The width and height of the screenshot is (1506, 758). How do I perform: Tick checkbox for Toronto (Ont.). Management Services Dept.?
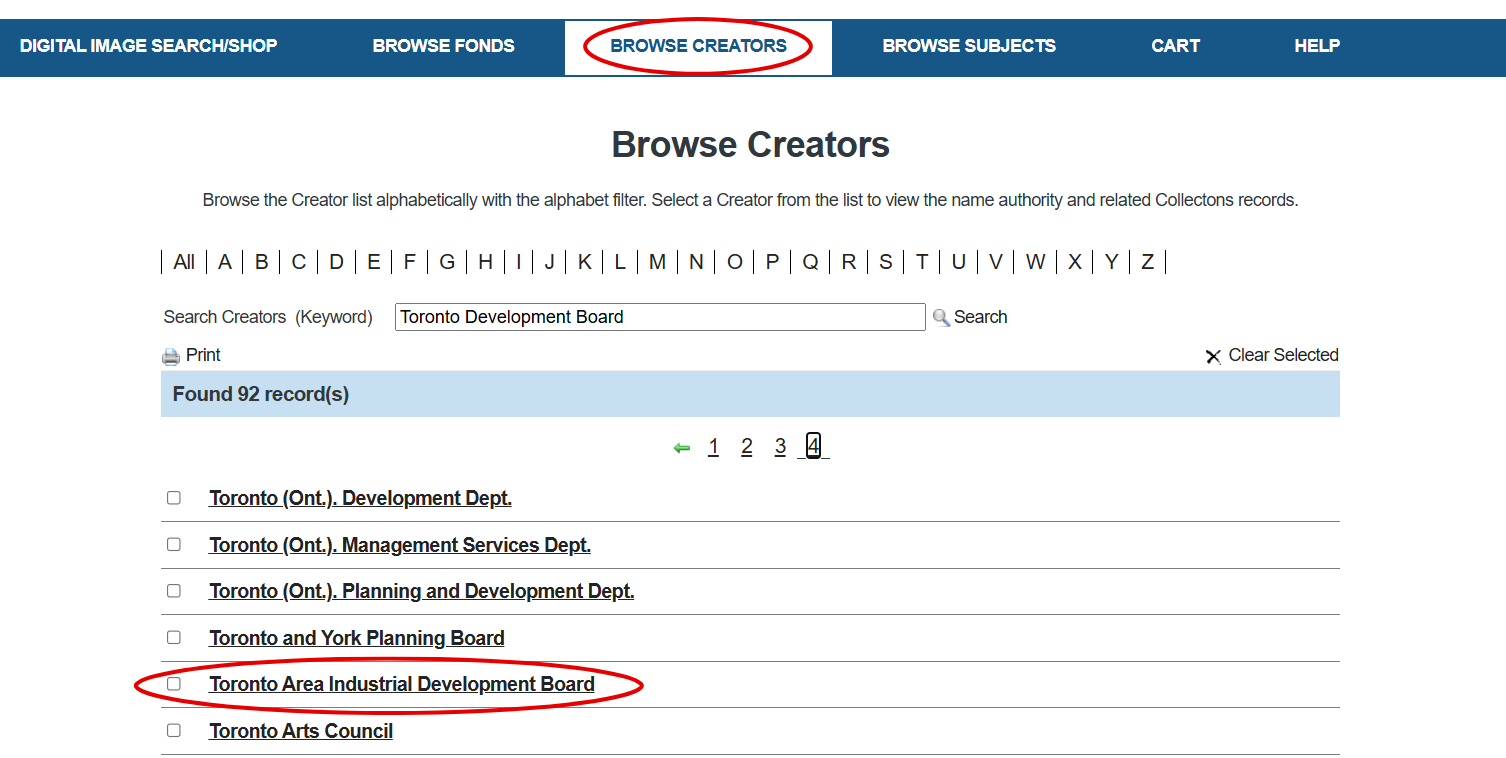pyautogui.click(x=174, y=545)
